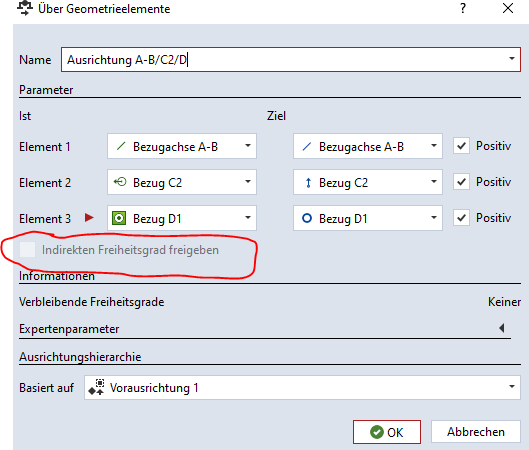529x450 pixels.
Task: Click the Abbrechen button
Action: click(x=476, y=432)
